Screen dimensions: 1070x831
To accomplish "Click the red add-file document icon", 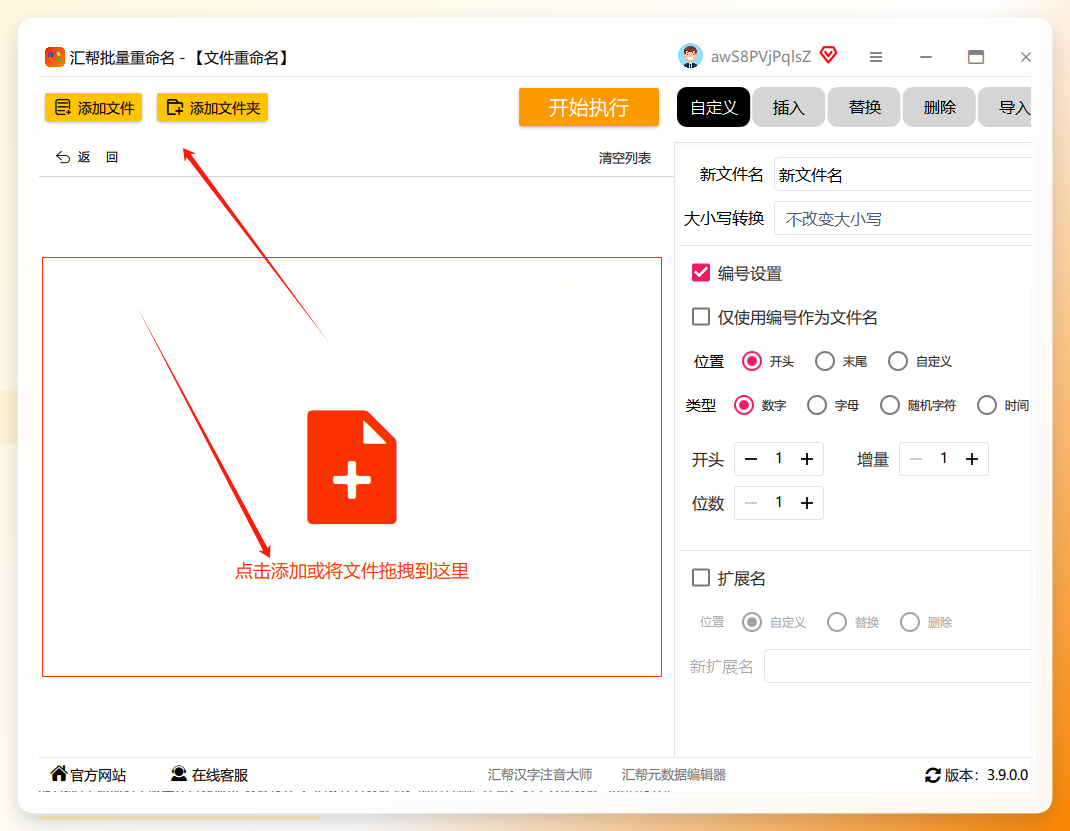I will [x=351, y=467].
